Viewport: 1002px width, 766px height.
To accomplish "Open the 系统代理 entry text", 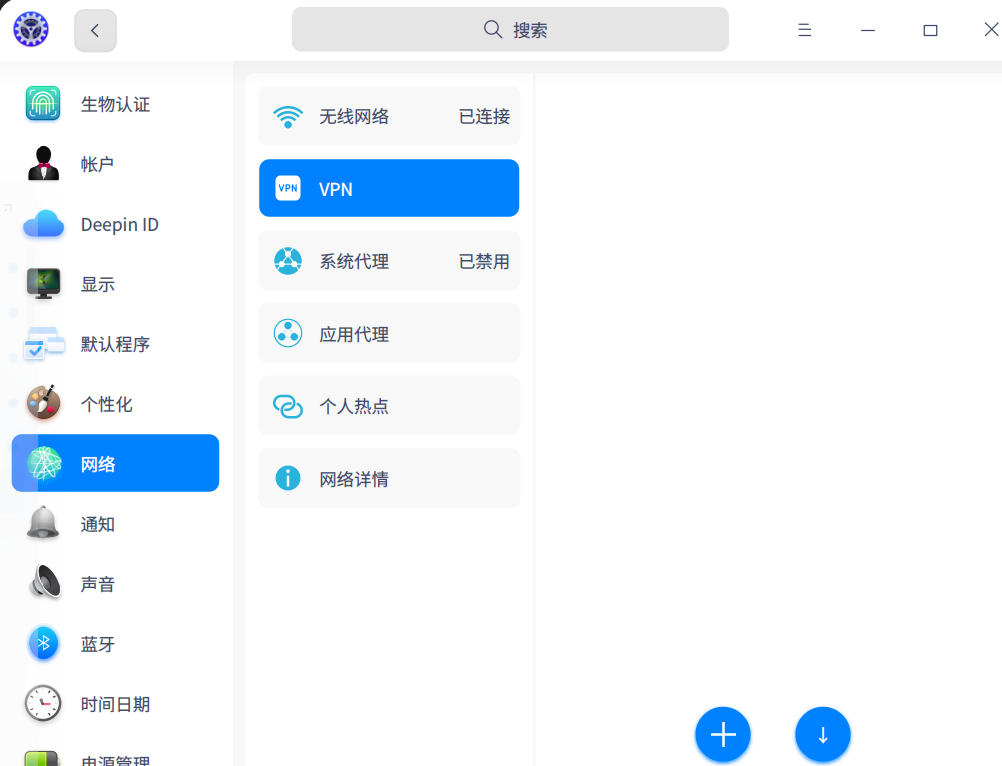I will pyautogui.click(x=354, y=261).
